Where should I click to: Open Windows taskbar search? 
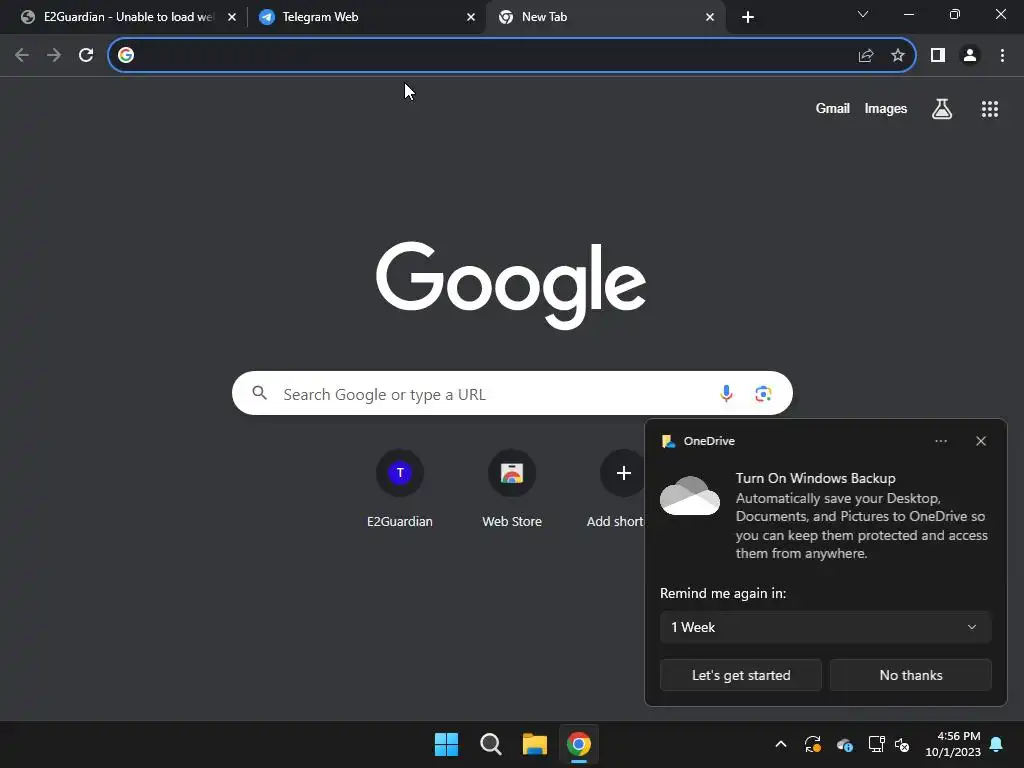pyautogui.click(x=490, y=744)
